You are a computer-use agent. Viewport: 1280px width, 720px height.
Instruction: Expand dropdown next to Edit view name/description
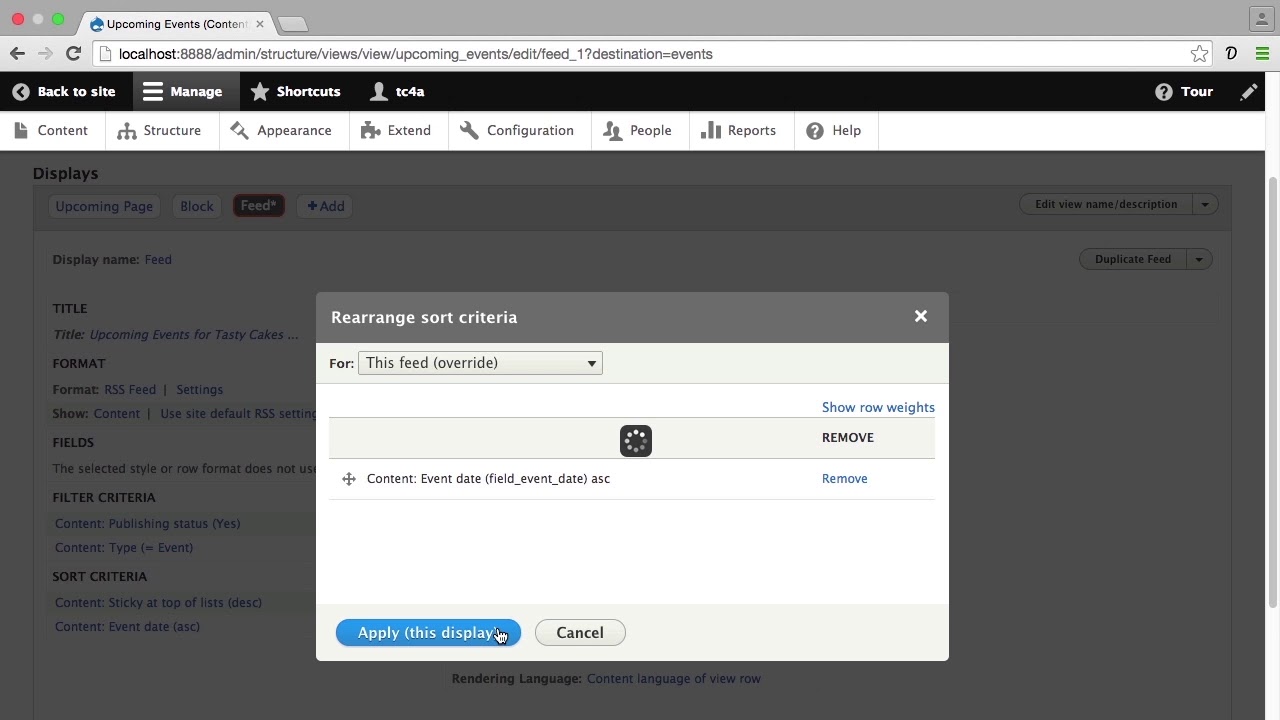tap(1205, 204)
